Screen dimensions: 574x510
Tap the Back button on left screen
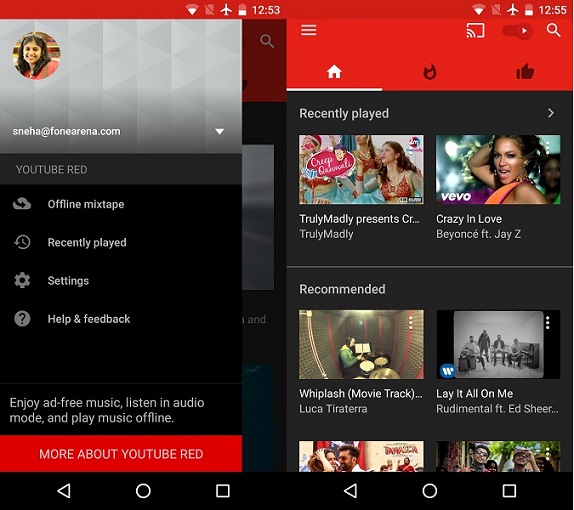tap(64, 491)
